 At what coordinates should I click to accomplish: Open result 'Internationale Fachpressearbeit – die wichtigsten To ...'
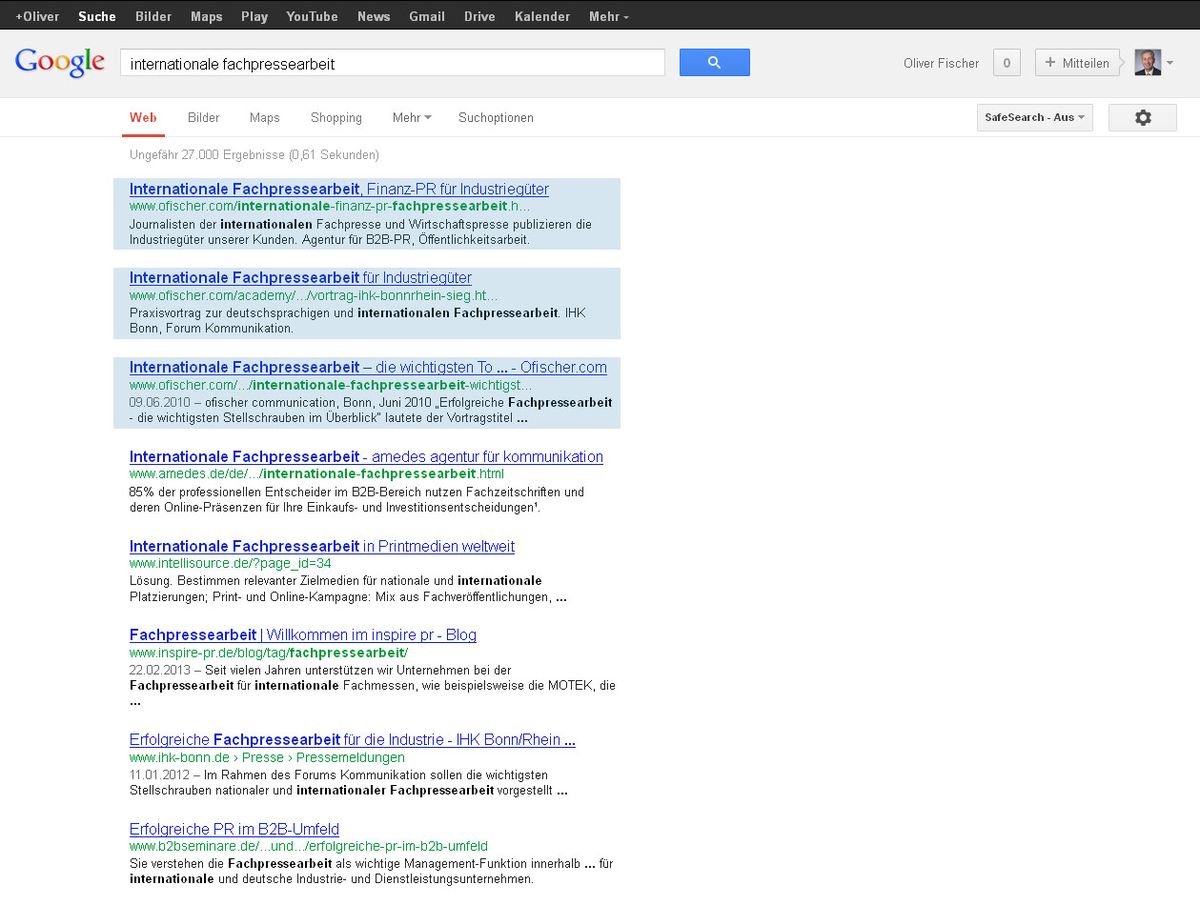368,367
